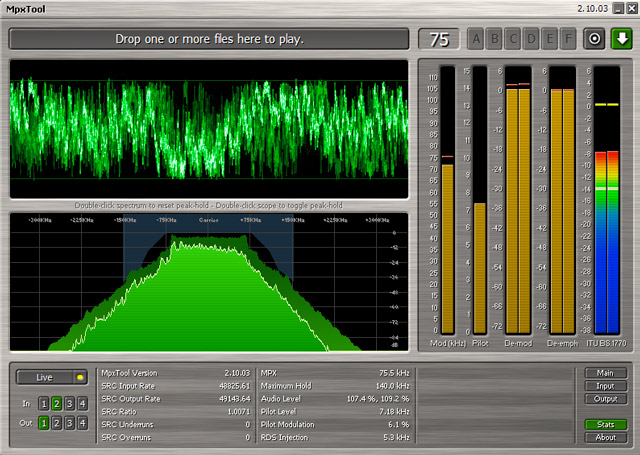Viewport: 640px width, 455px height.
Task: Click the SRC Underruns label
Action: (x=127, y=424)
